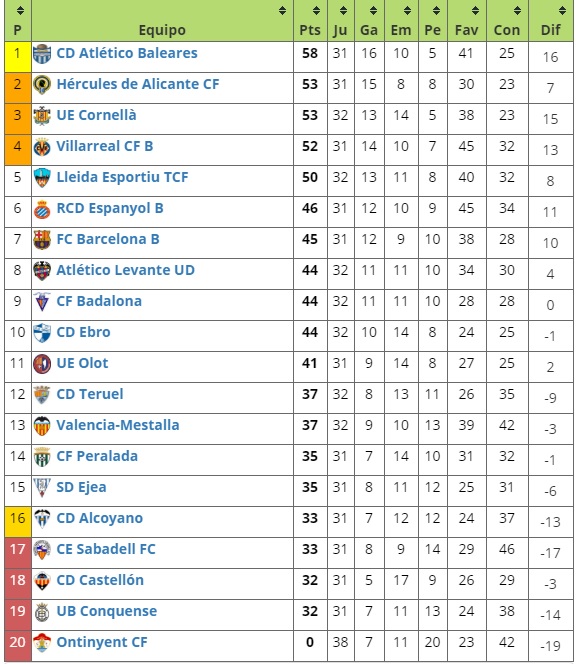Sort table by Dif column arrows
The height and width of the screenshot is (664, 582).
point(562,11)
